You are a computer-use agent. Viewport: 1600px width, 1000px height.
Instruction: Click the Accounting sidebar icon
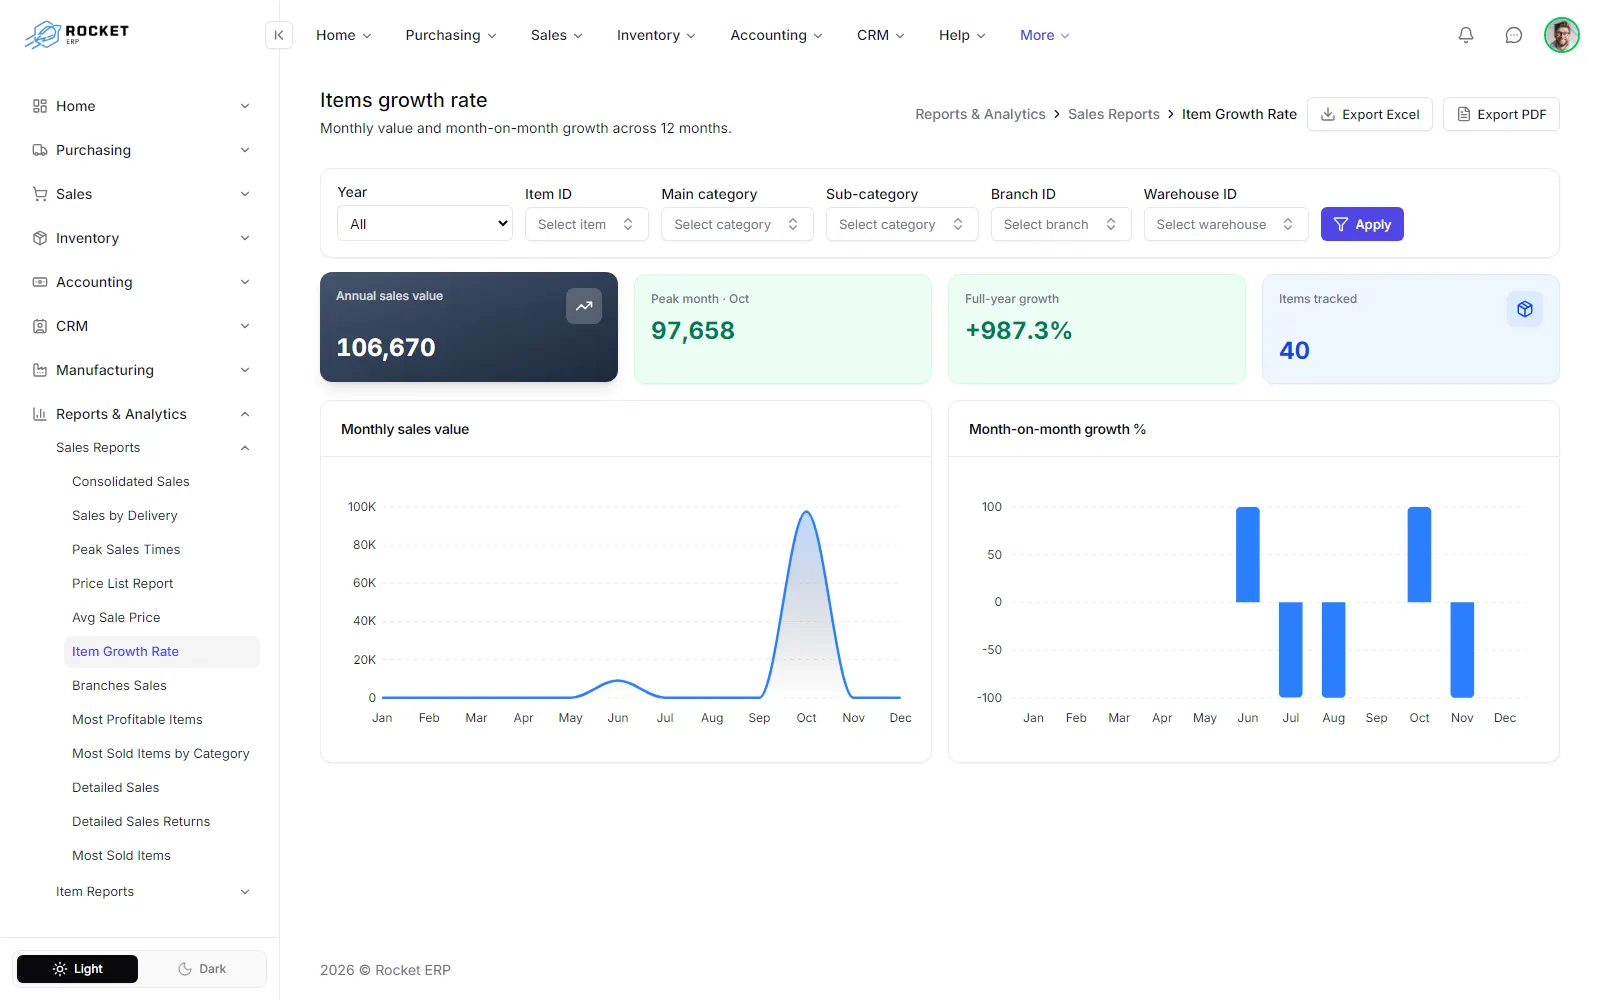40,282
